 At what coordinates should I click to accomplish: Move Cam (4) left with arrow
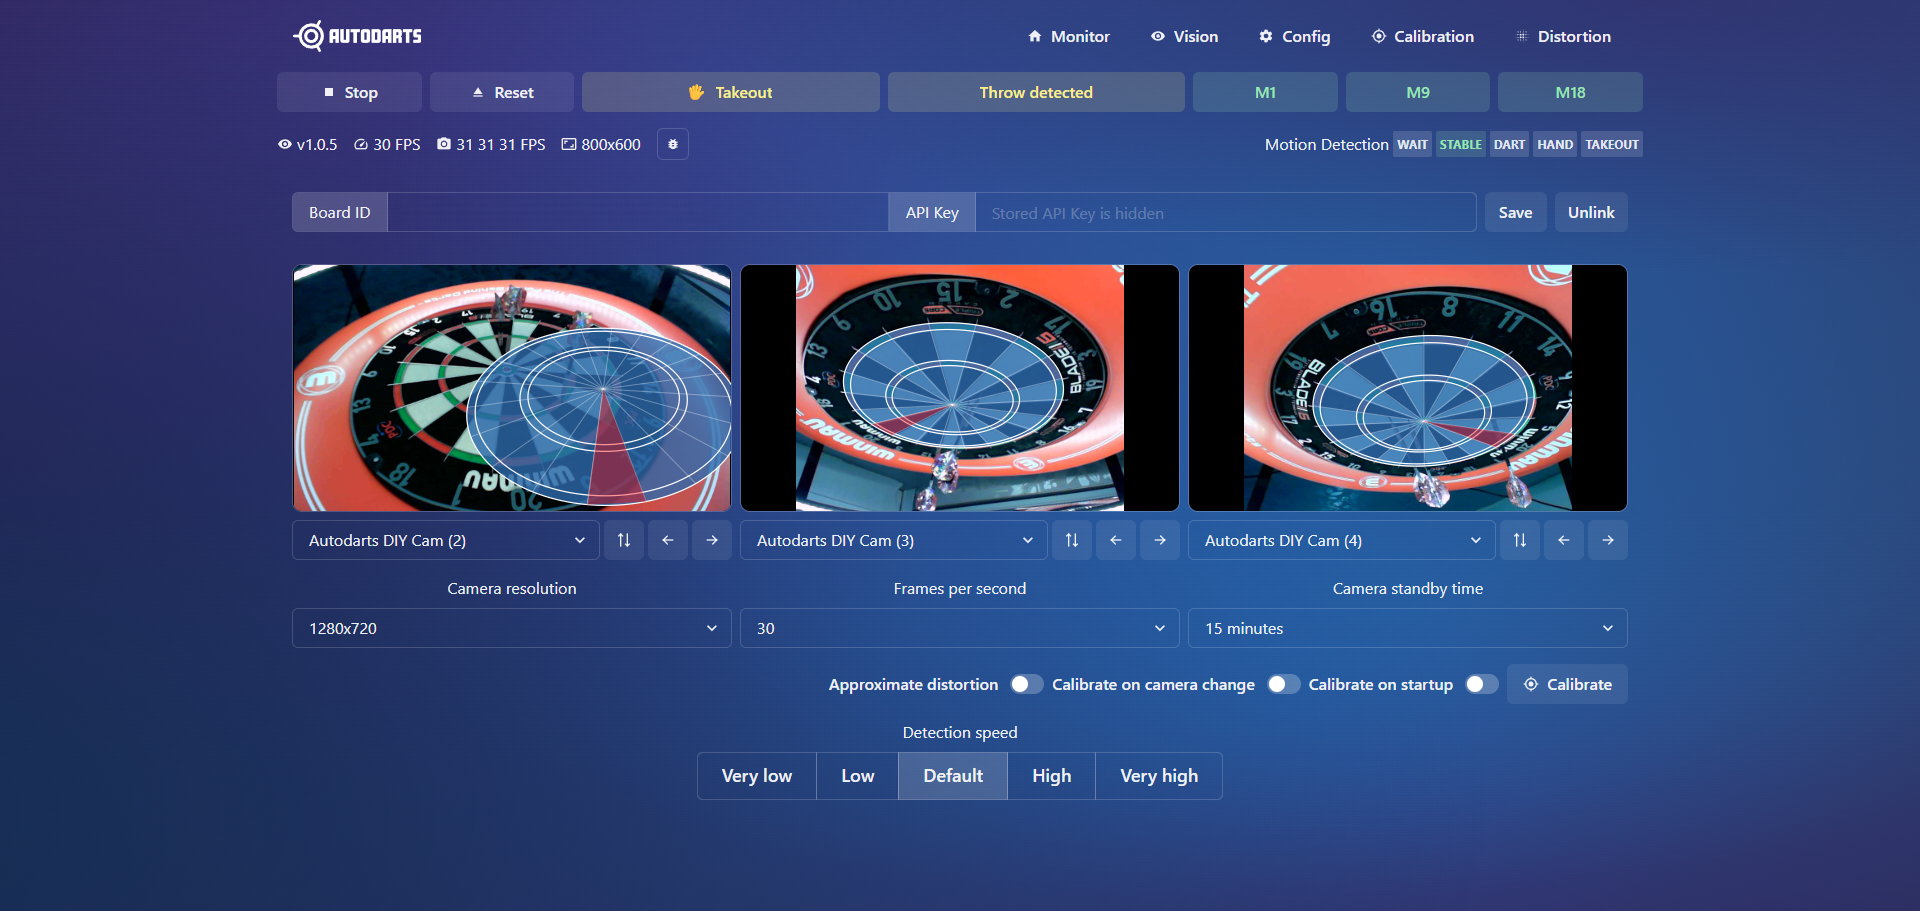(1564, 540)
